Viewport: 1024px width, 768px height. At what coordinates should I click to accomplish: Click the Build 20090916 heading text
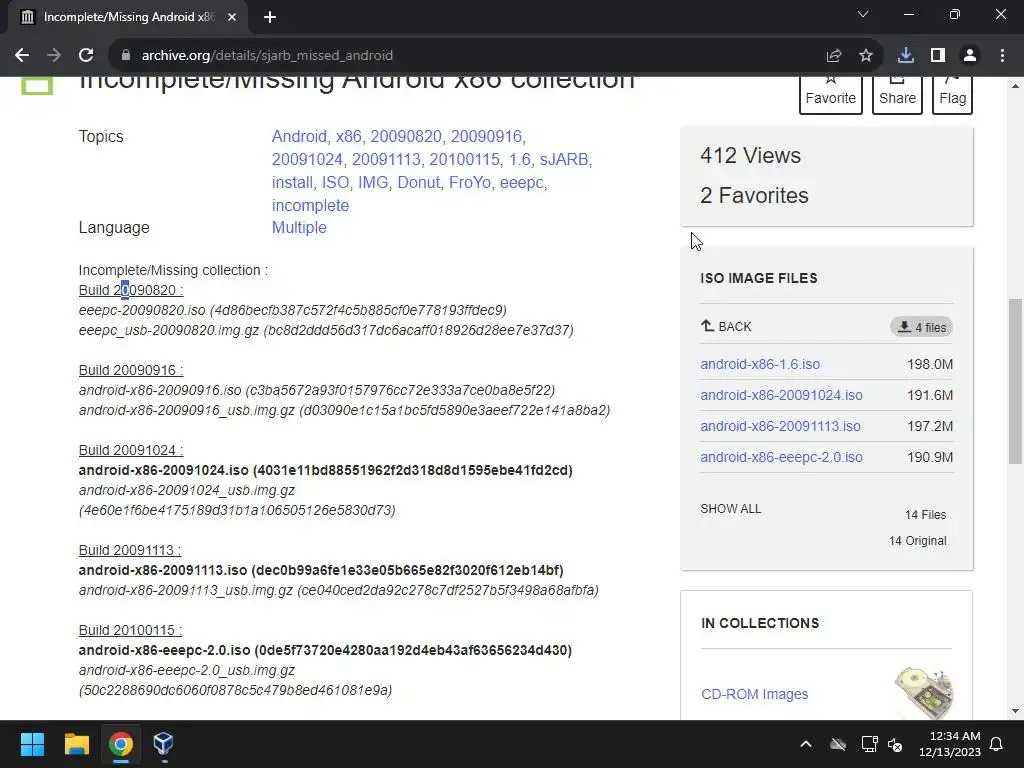131,370
